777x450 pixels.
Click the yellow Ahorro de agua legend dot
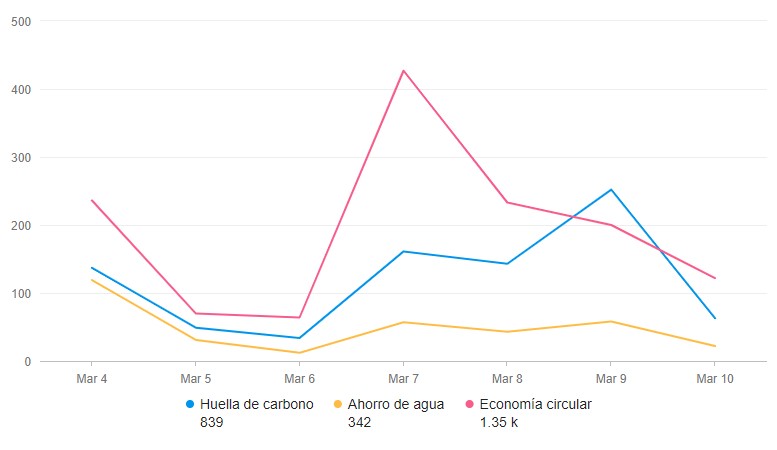click(338, 405)
